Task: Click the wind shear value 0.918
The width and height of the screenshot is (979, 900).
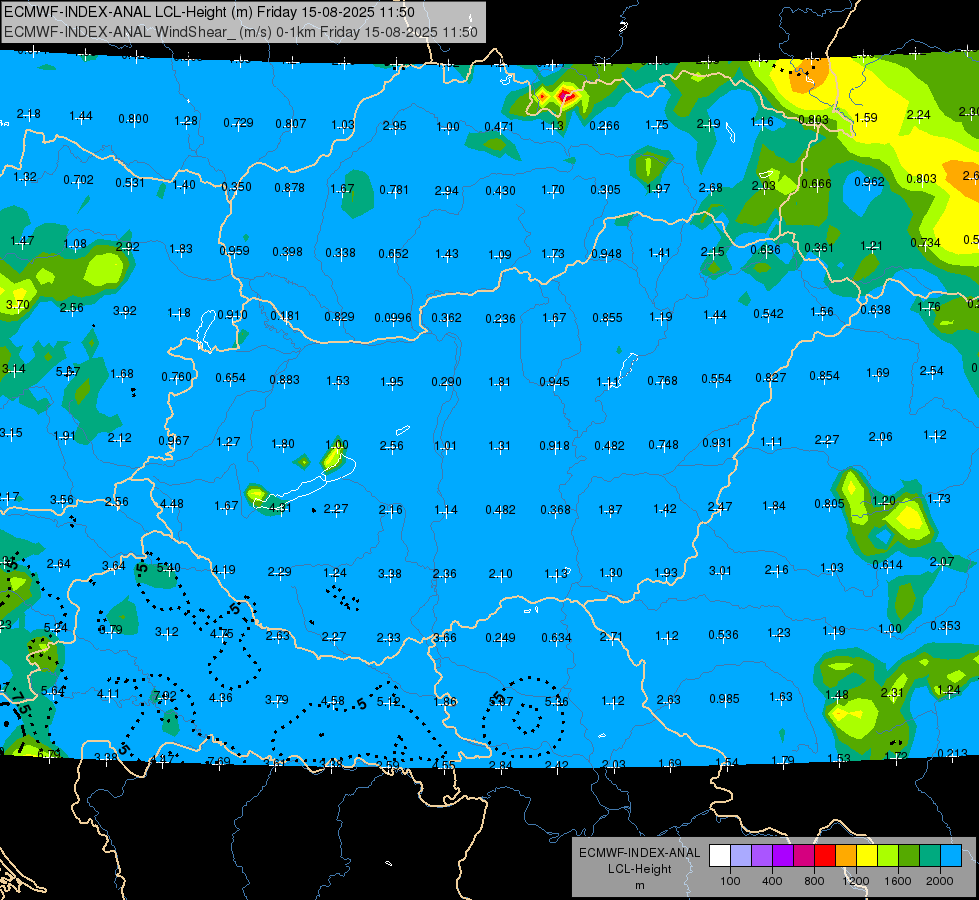Action: [554, 445]
